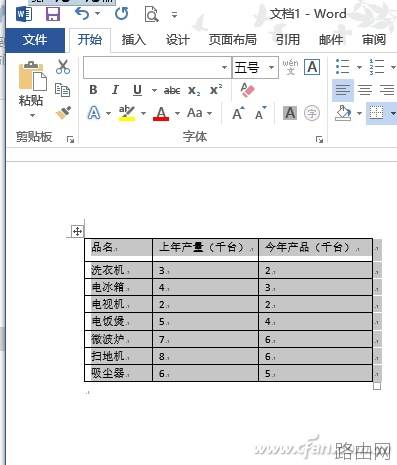
Task: Apply text effects with the outlined A
Action: tap(94, 113)
